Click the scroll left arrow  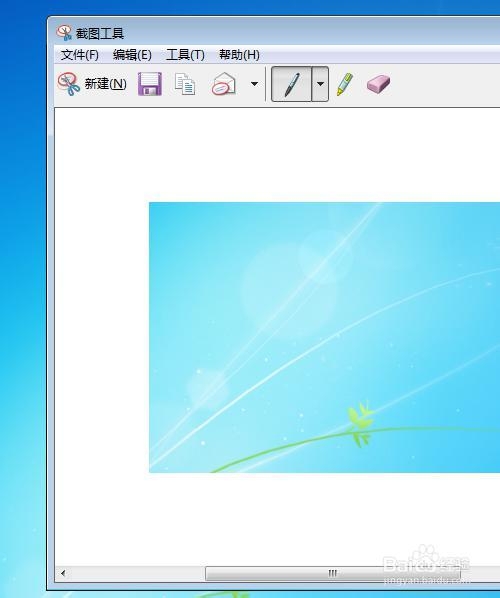(x=63, y=573)
